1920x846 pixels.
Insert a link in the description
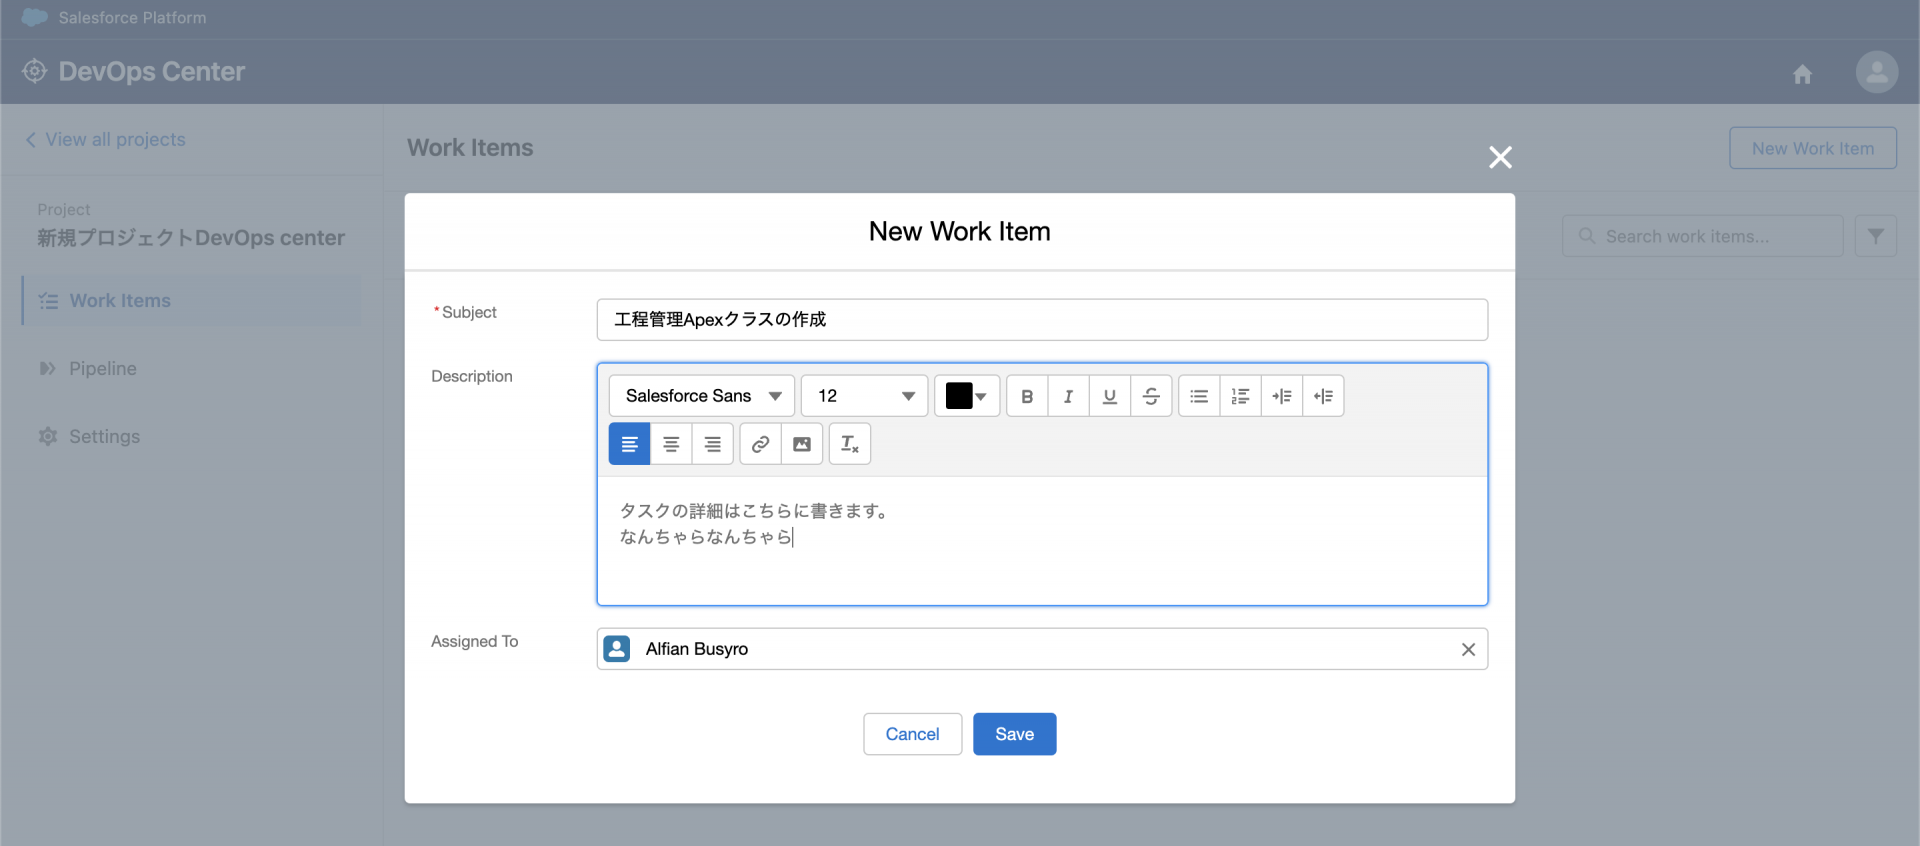[761, 444]
